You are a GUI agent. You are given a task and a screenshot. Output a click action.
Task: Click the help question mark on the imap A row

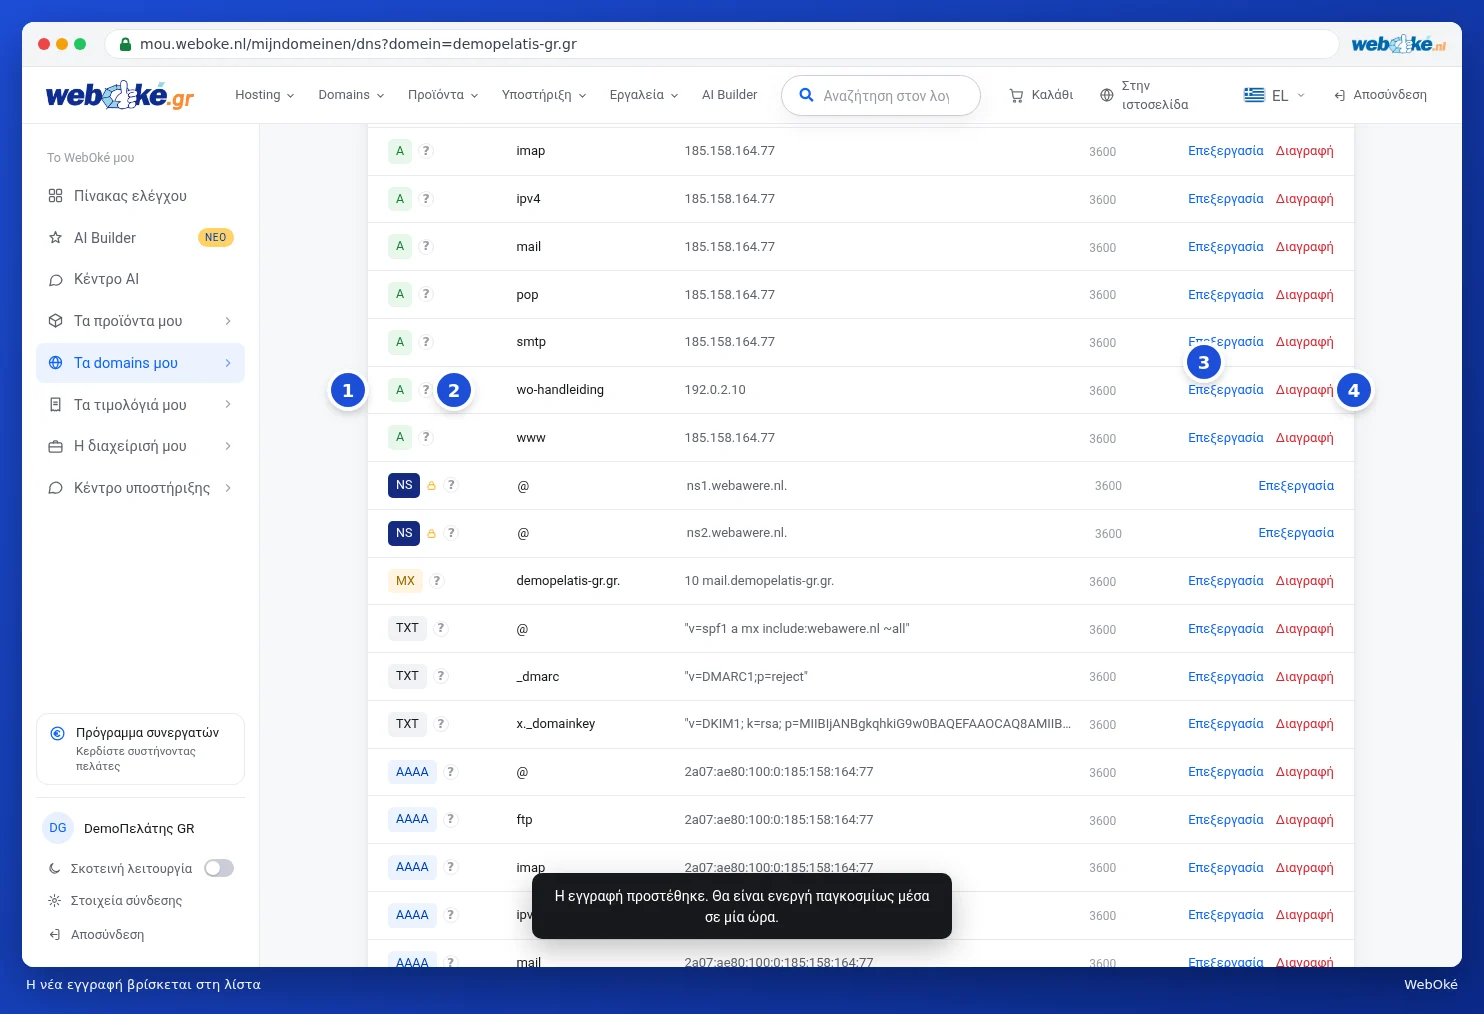click(x=426, y=151)
